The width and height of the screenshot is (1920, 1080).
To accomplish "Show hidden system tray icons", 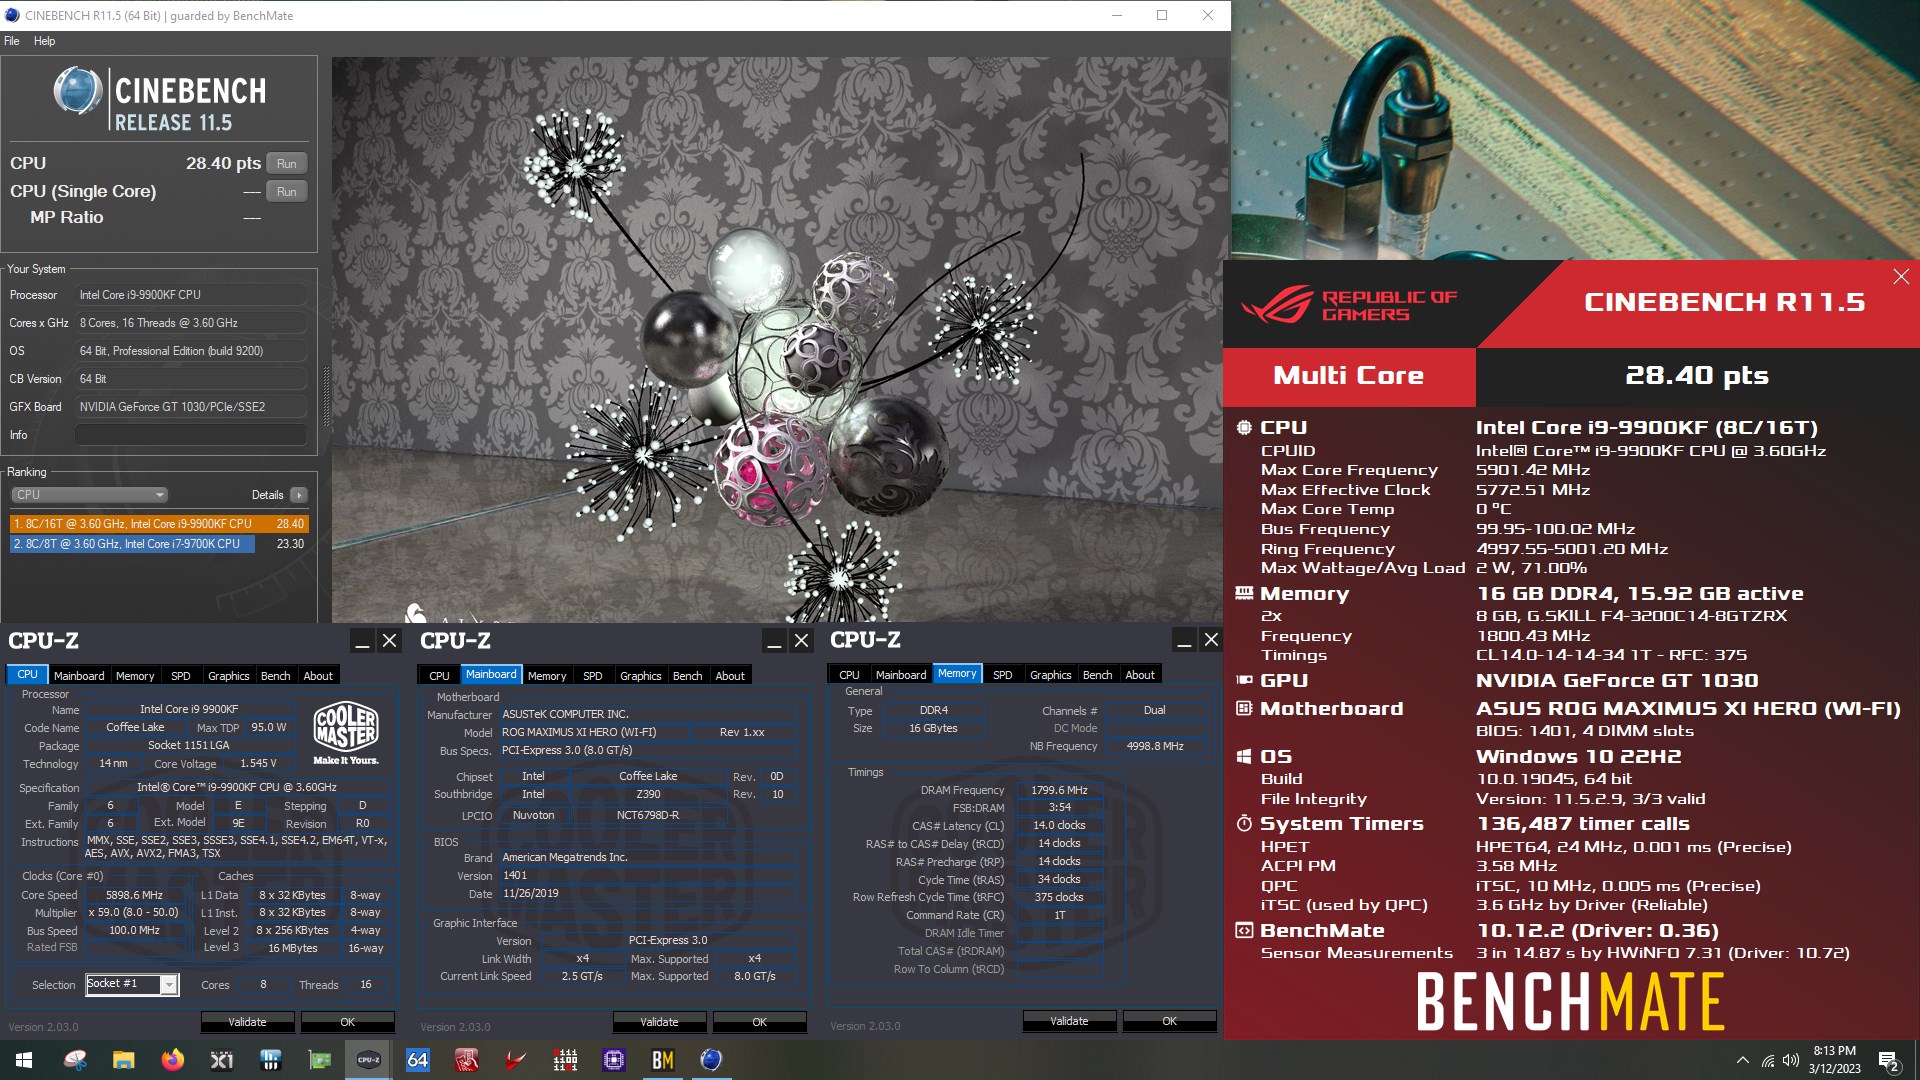I will click(1743, 1060).
